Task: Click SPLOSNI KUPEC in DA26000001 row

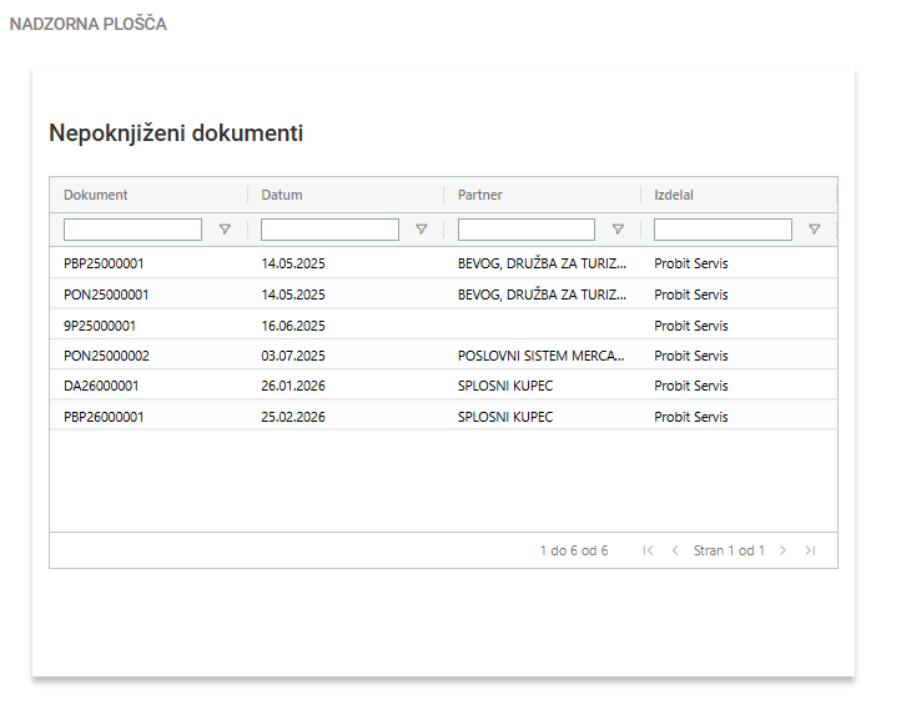Action: 505,386
